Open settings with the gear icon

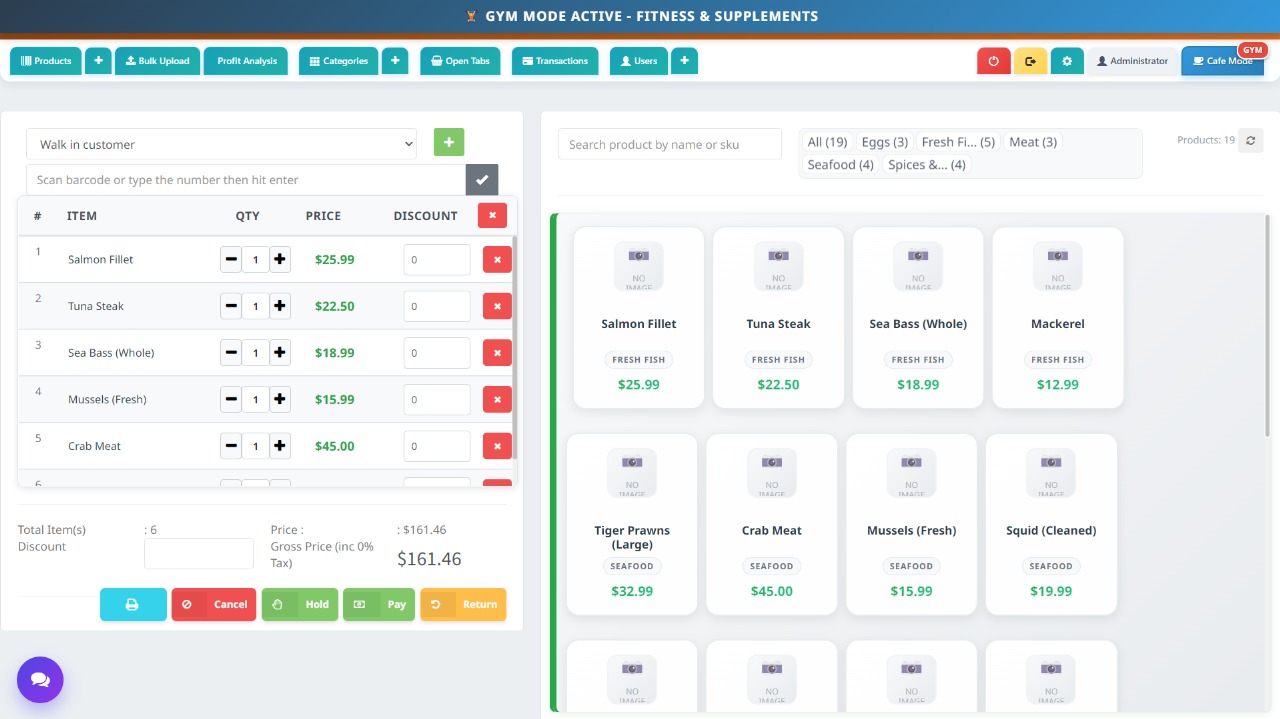(x=1067, y=61)
